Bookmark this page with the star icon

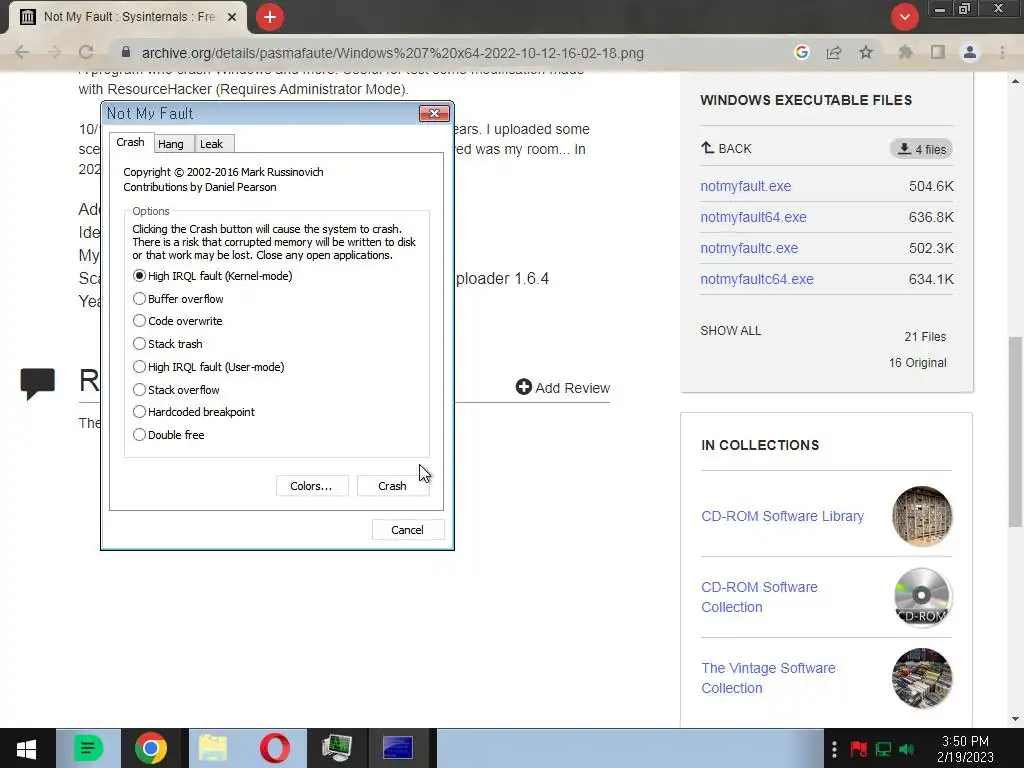(x=866, y=52)
